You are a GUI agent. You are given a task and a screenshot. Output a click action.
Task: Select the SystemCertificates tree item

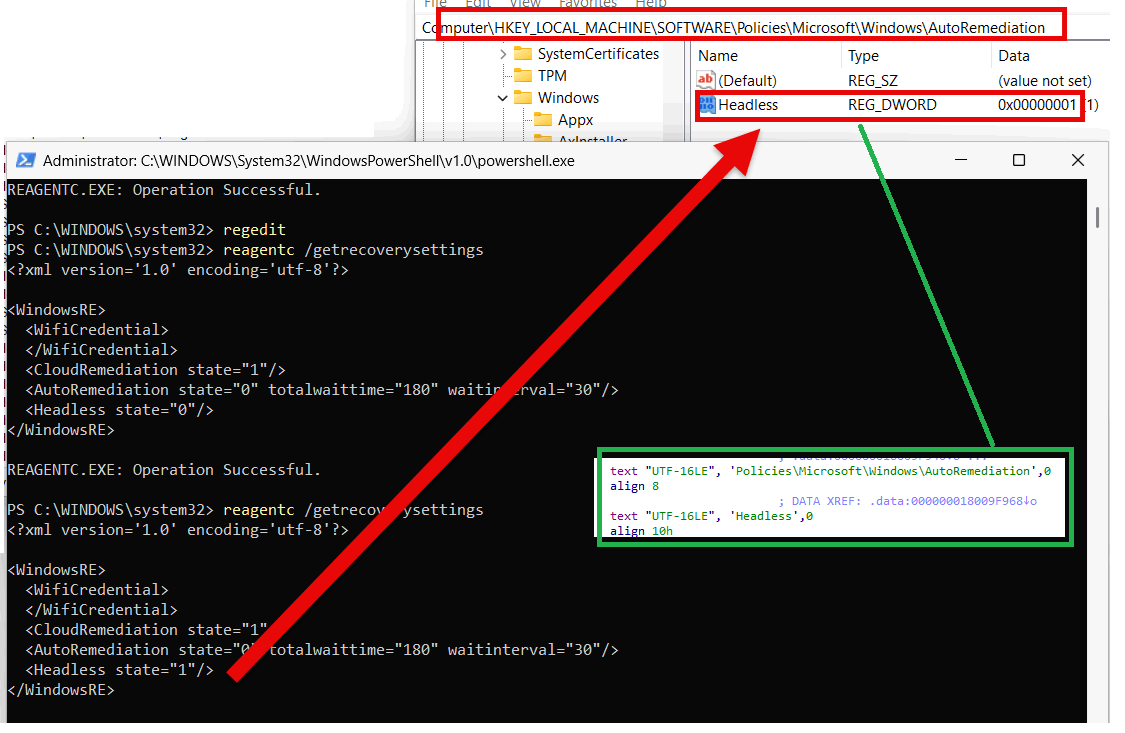pyautogui.click(x=598, y=55)
